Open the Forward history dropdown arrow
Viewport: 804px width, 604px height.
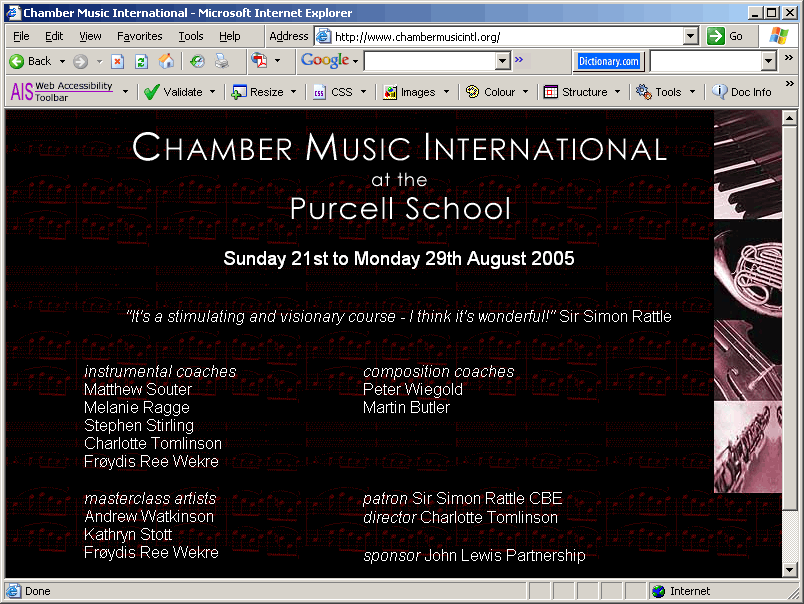point(99,62)
